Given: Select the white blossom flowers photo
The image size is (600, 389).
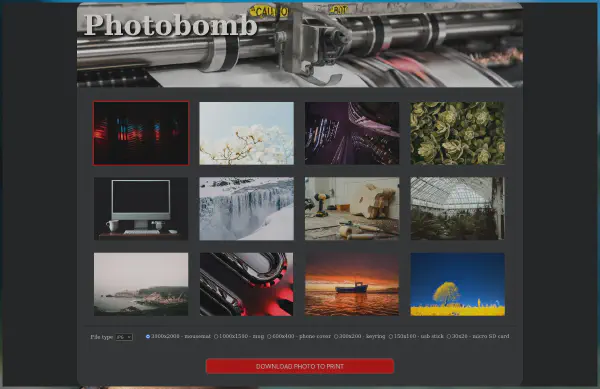Looking at the screenshot, I should coord(246,133).
